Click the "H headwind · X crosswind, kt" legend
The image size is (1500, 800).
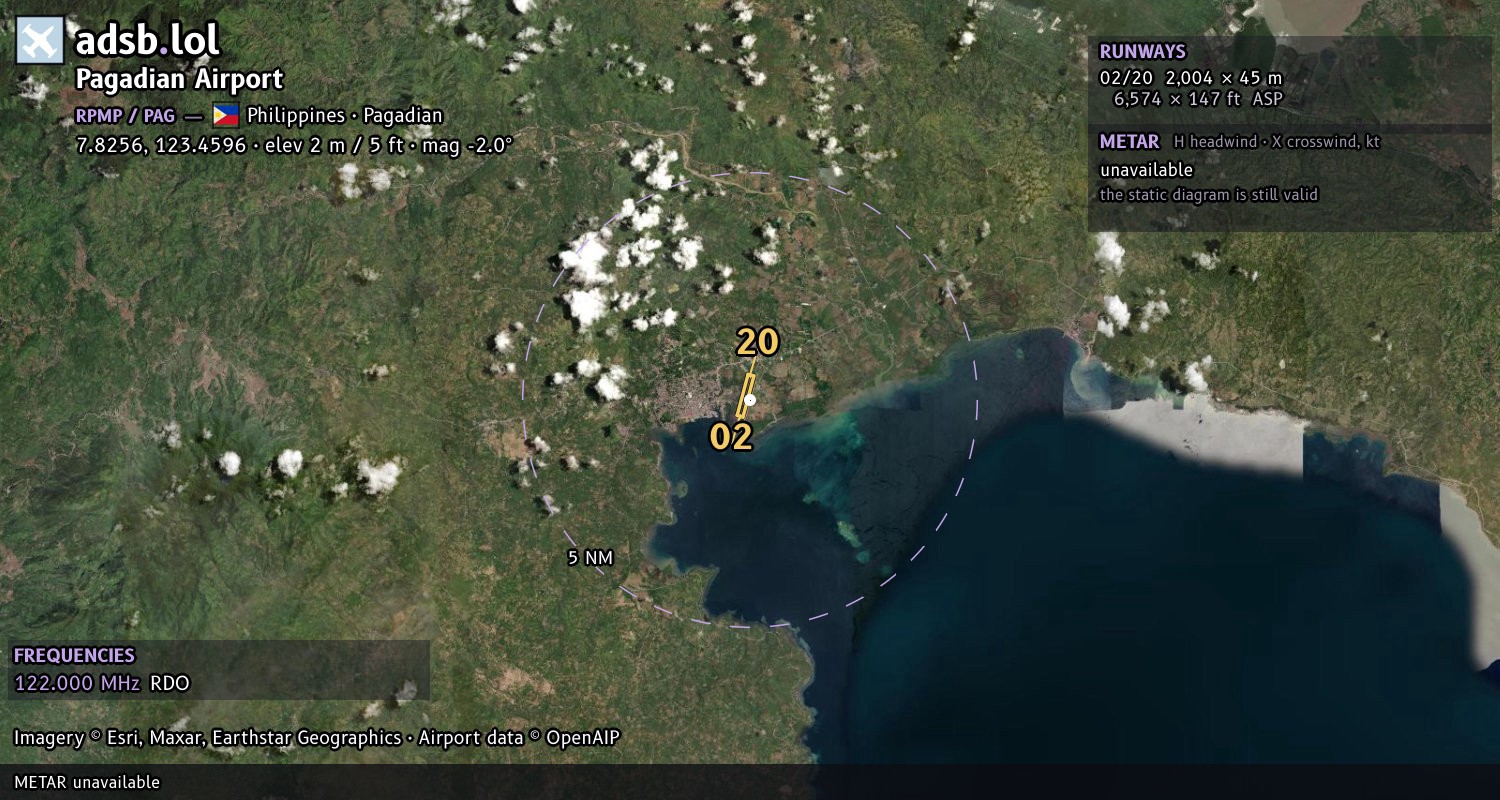point(1277,142)
